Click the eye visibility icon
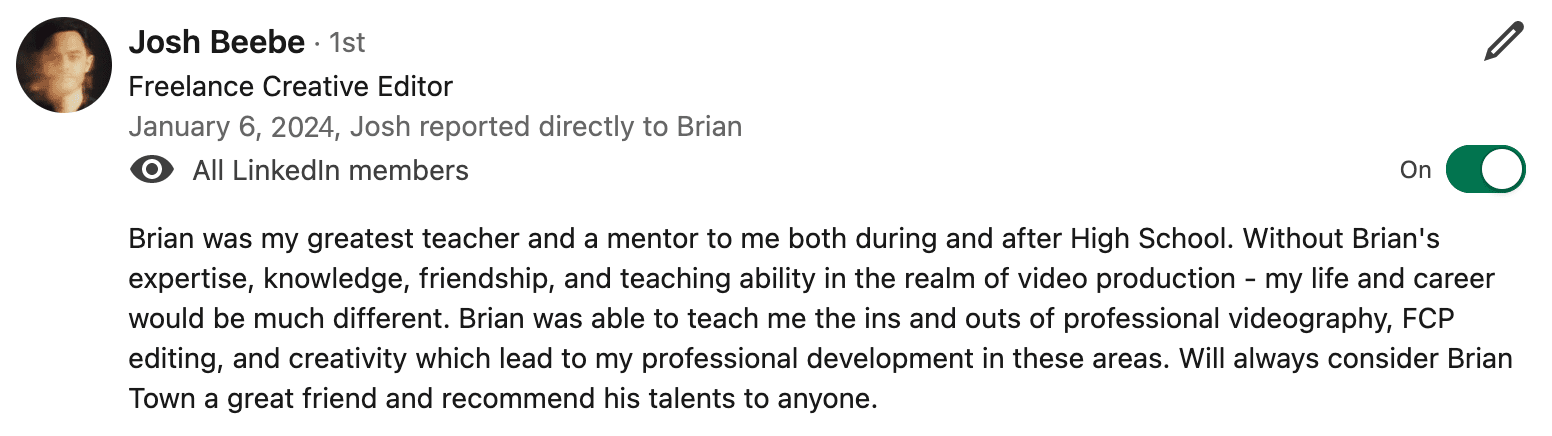 [x=151, y=171]
